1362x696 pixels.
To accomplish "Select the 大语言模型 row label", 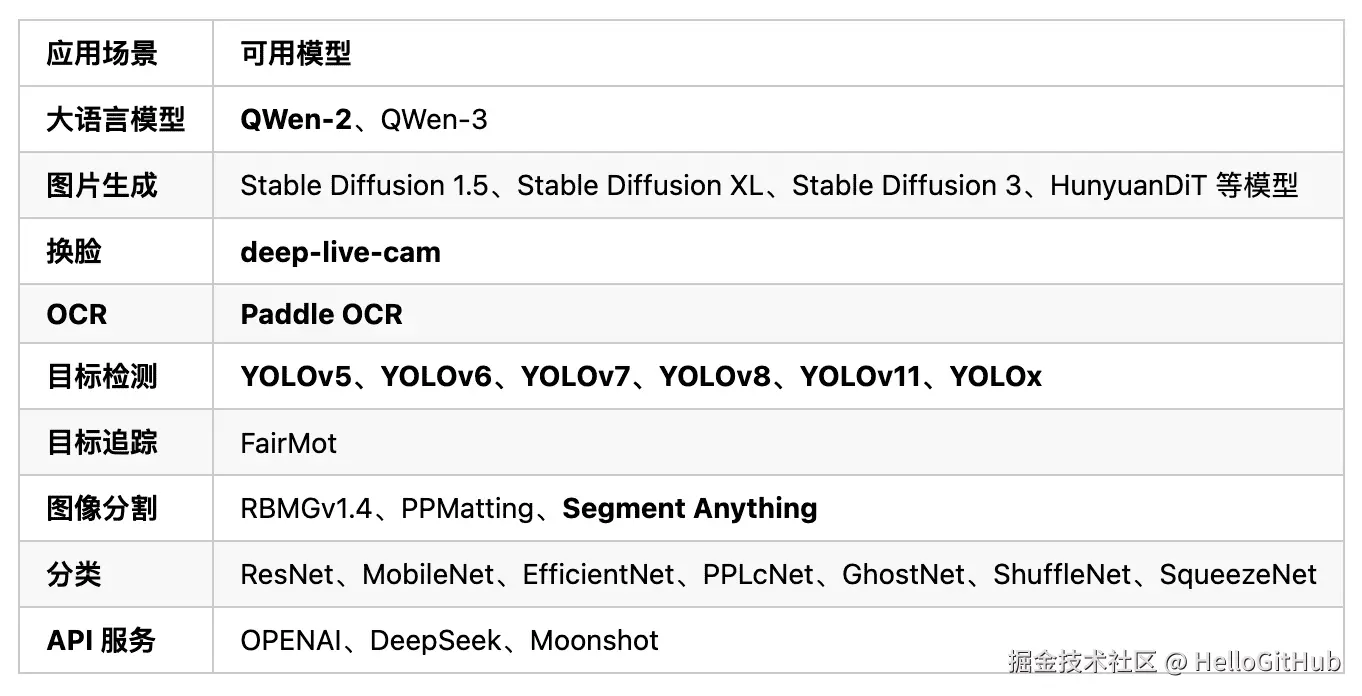I will pyautogui.click(x=116, y=120).
